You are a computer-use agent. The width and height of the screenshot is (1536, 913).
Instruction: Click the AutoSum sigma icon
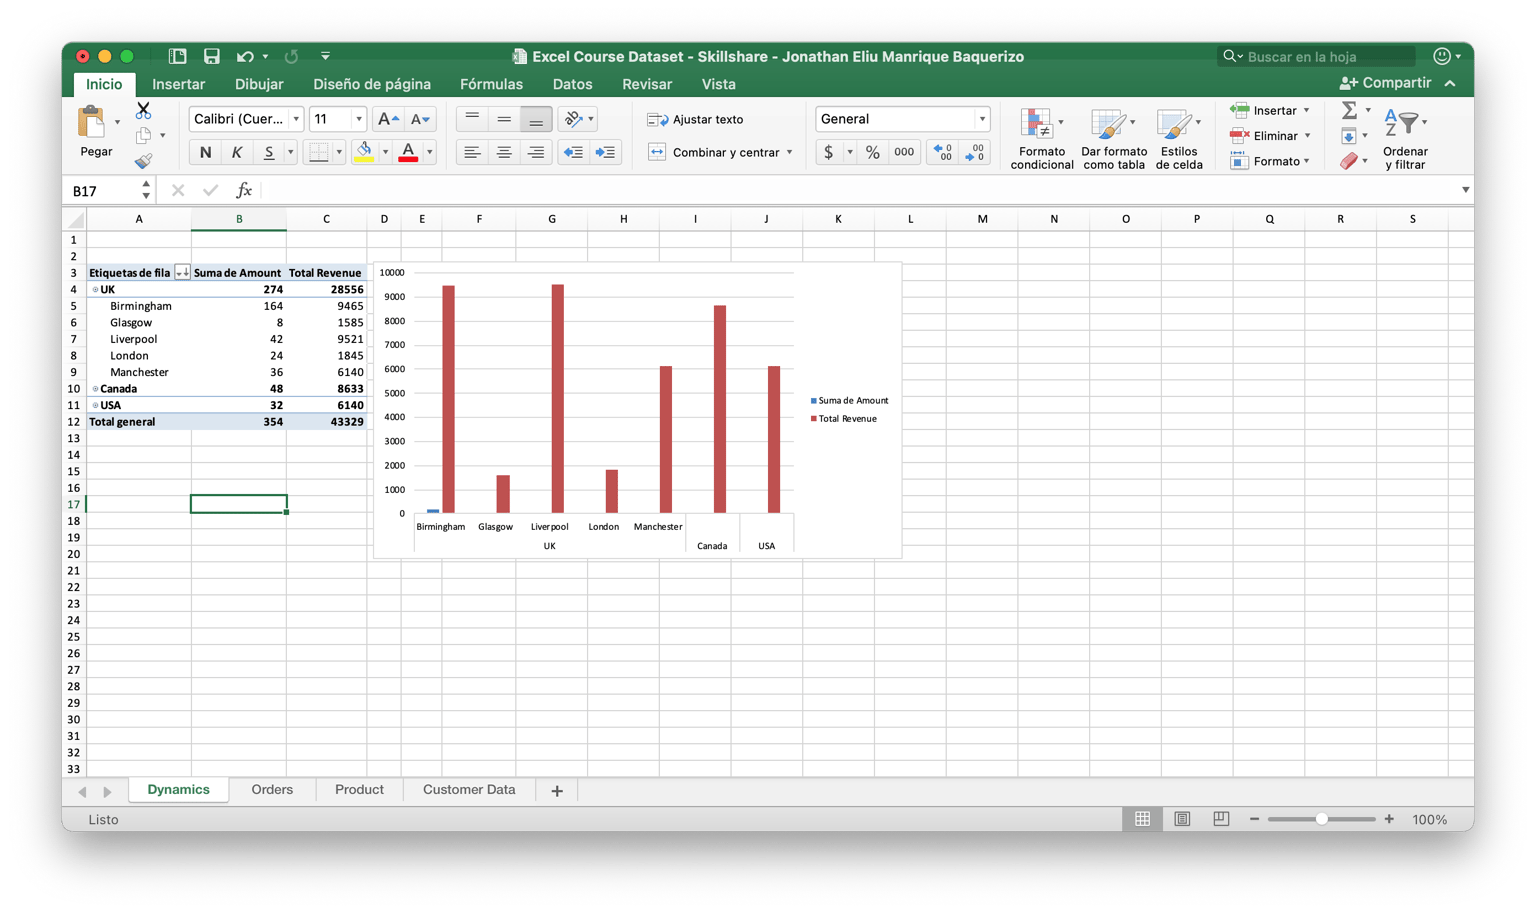(1349, 110)
